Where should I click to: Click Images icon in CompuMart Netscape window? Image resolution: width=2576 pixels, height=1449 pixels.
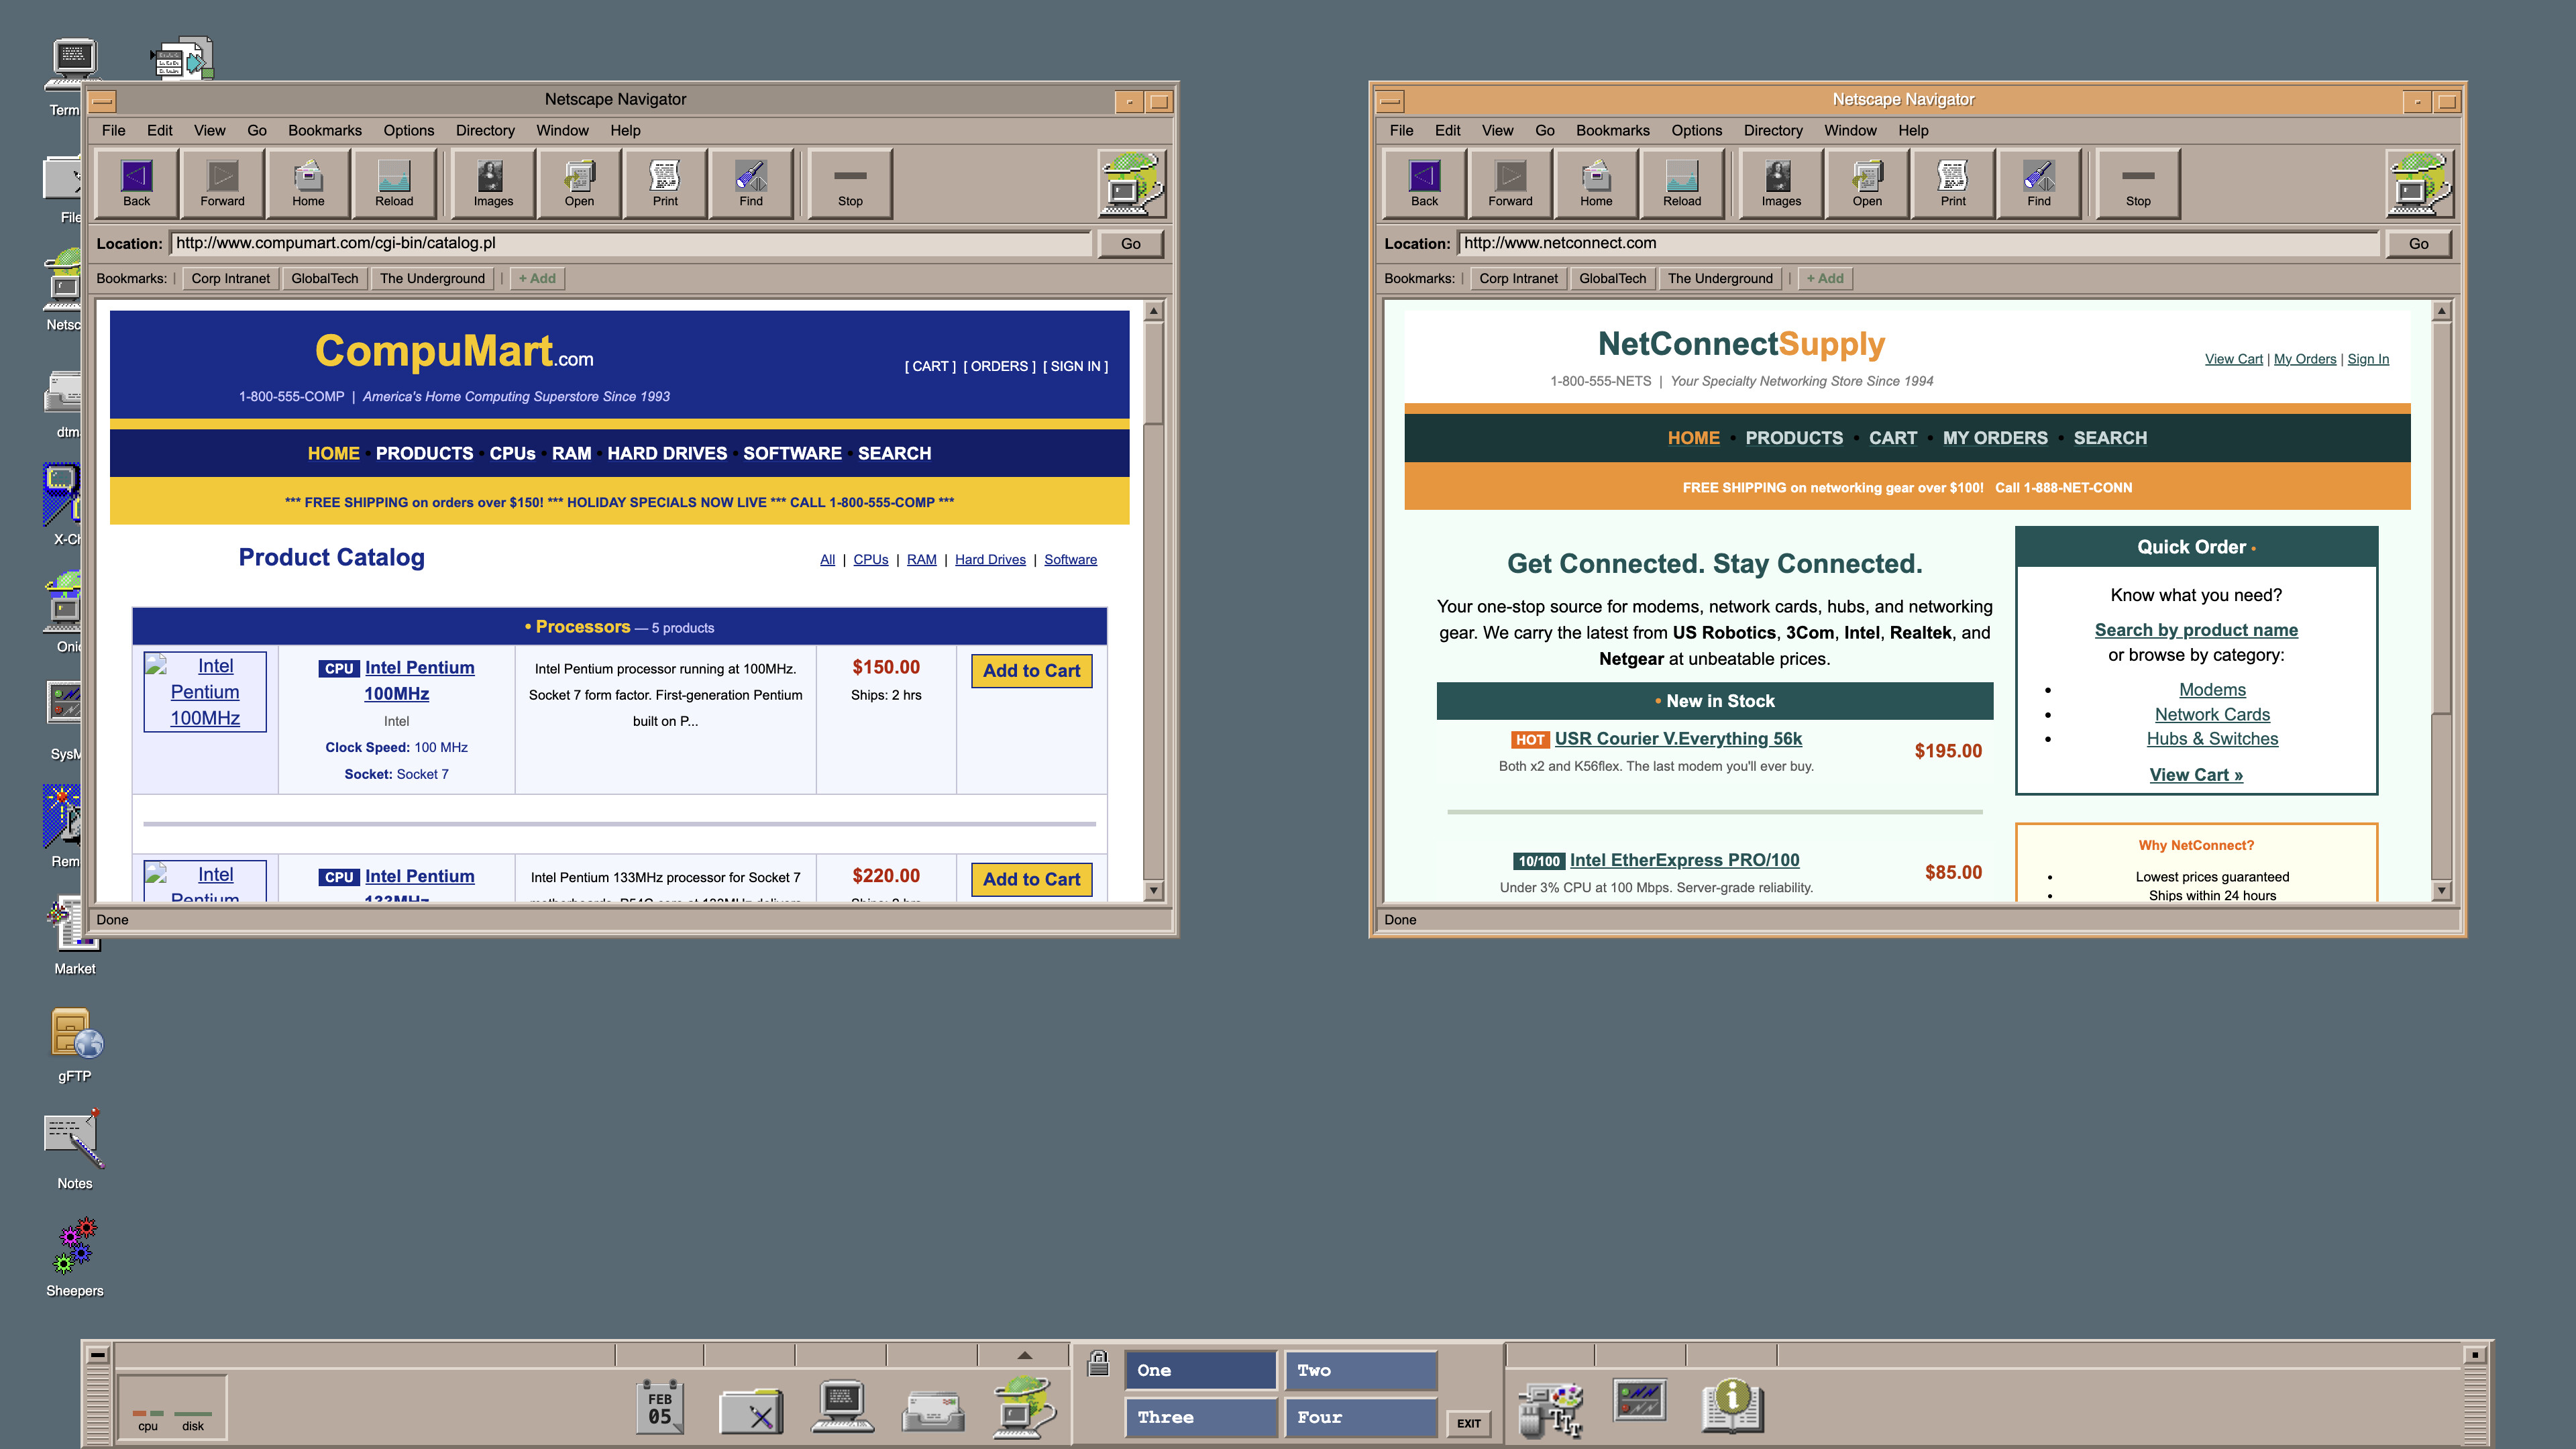(x=493, y=184)
